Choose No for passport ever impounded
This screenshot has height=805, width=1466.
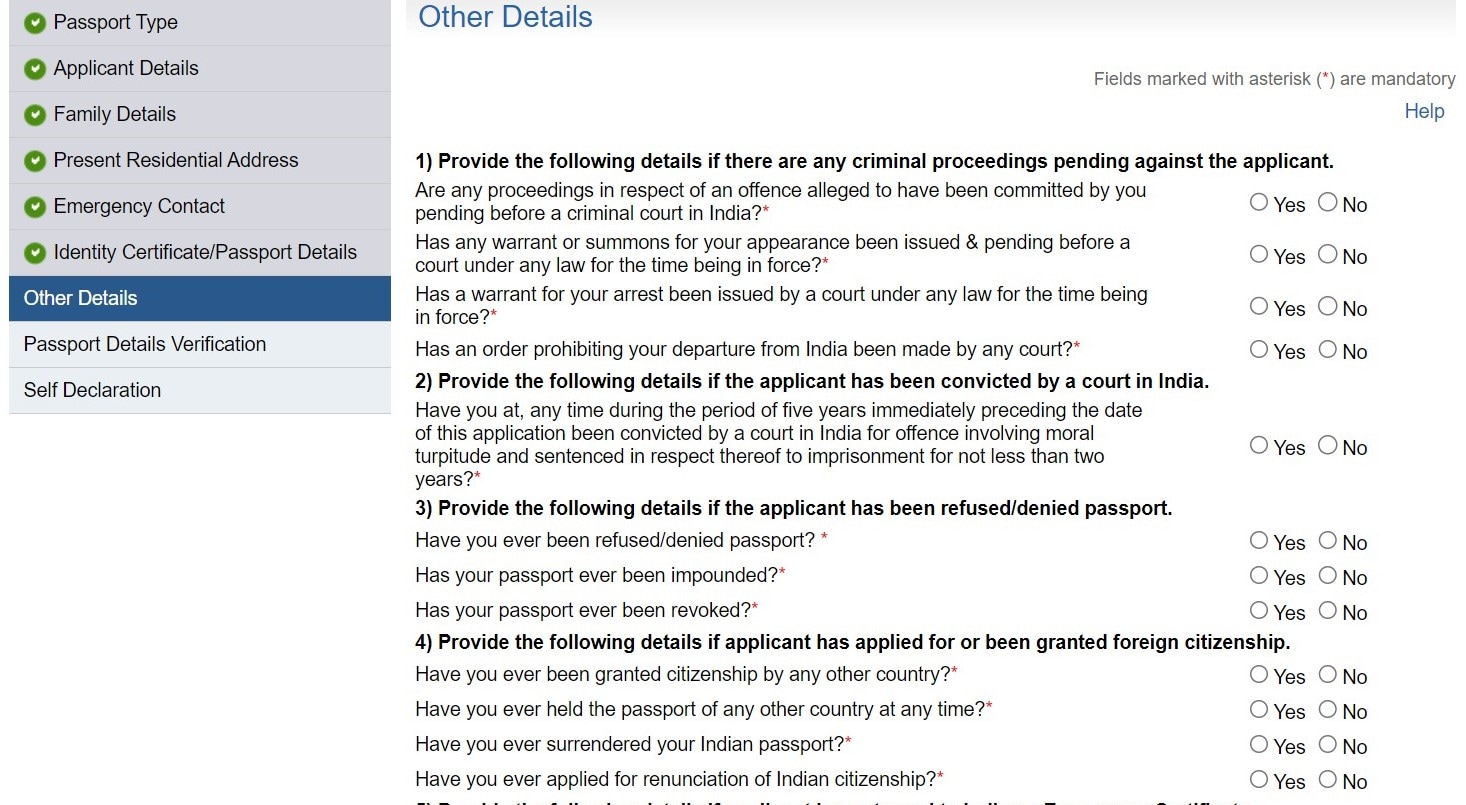click(1328, 575)
